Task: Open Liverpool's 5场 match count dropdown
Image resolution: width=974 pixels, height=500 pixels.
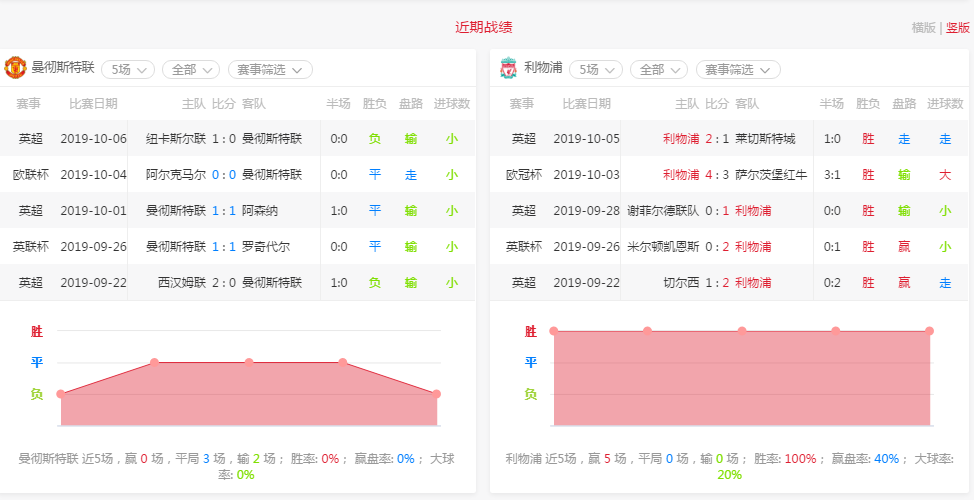Action: (x=596, y=70)
